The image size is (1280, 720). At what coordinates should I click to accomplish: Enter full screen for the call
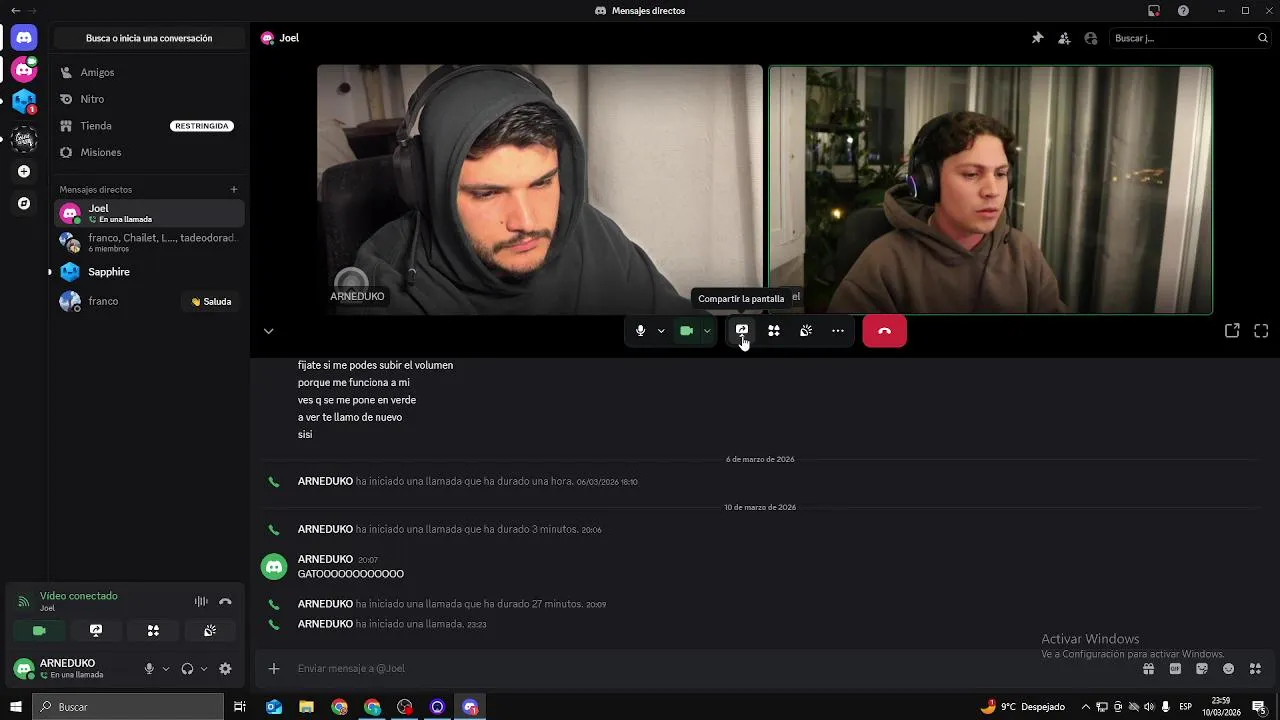tap(1261, 331)
